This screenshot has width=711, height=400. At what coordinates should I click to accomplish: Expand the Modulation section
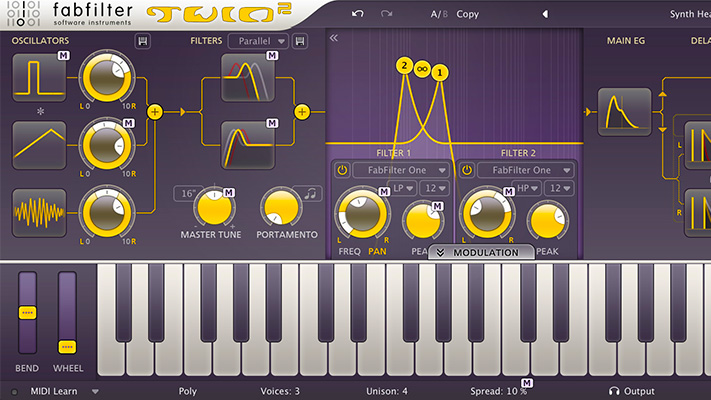point(477,253)
